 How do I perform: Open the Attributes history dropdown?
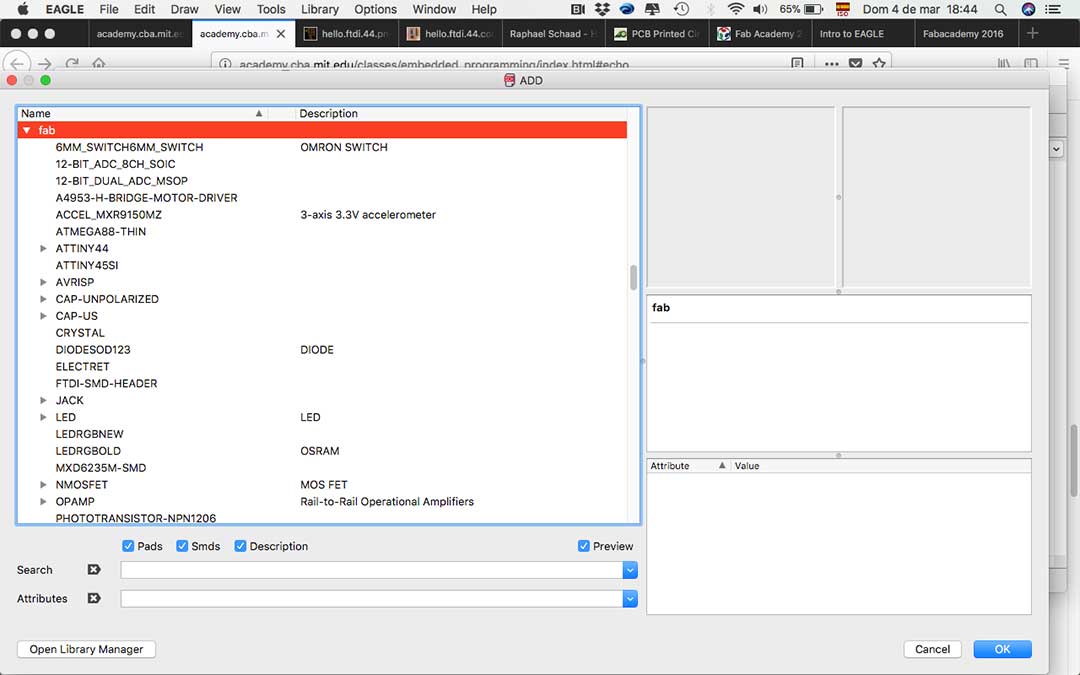coord(630,599)
